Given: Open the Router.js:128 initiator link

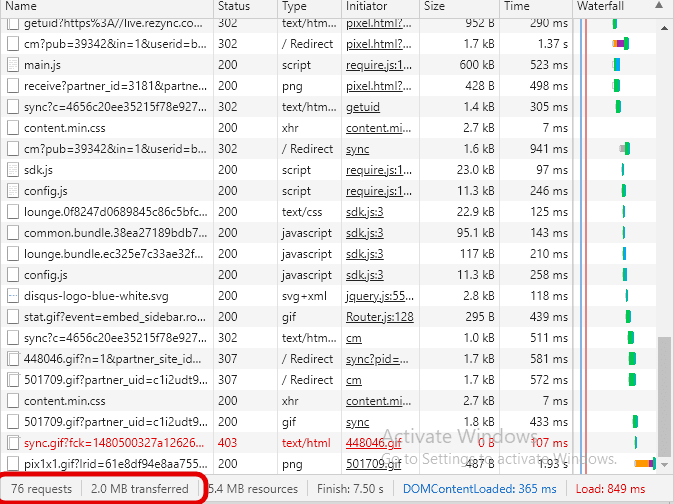Looking at the screenshot, I should coord(380,317).
